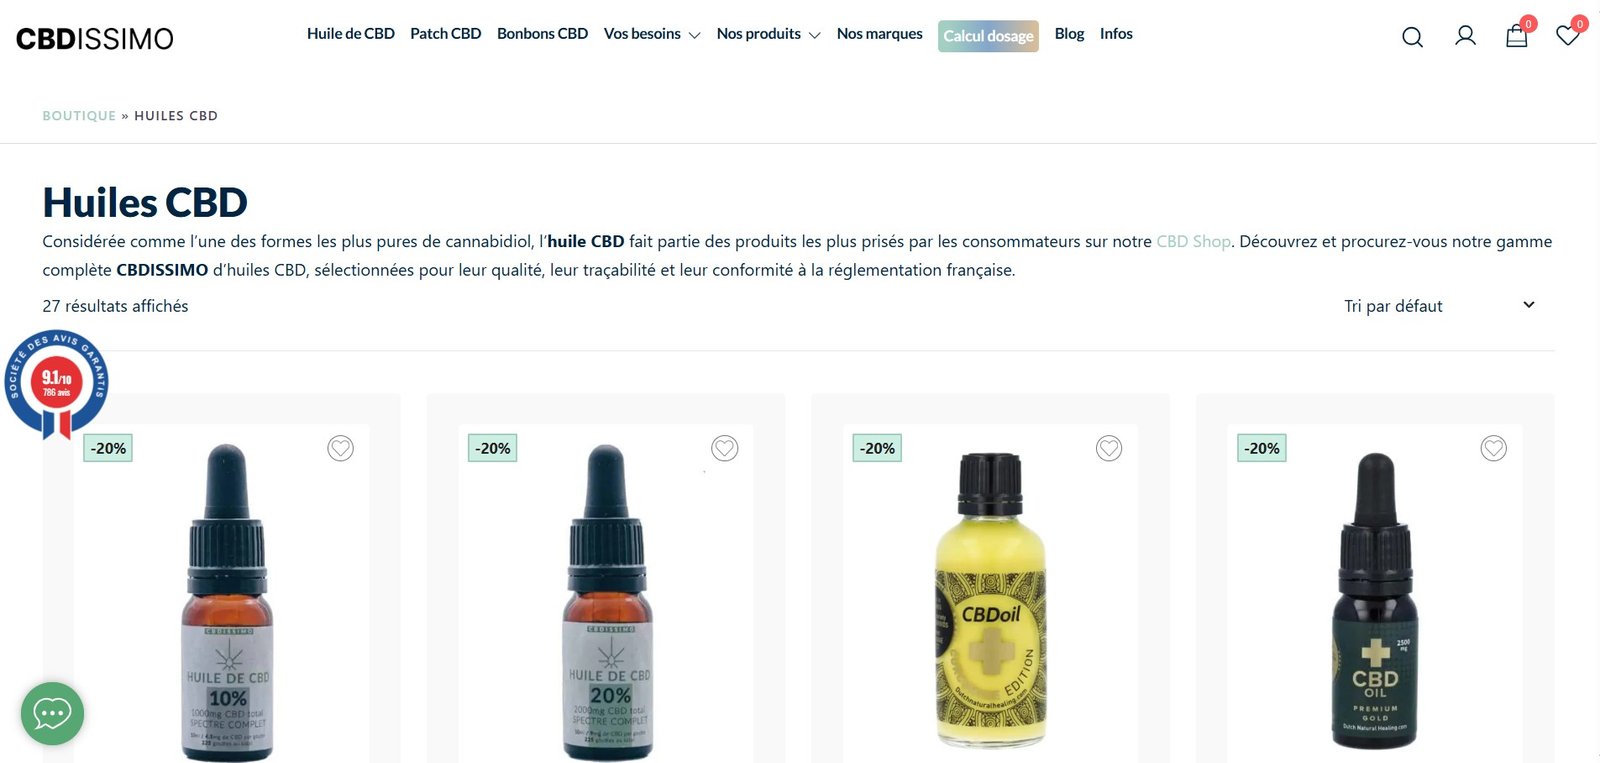The width and height of the screenshot is (1600, 763).
Task: Follow the CBD Shop link in description
Action: point(1193,241)
